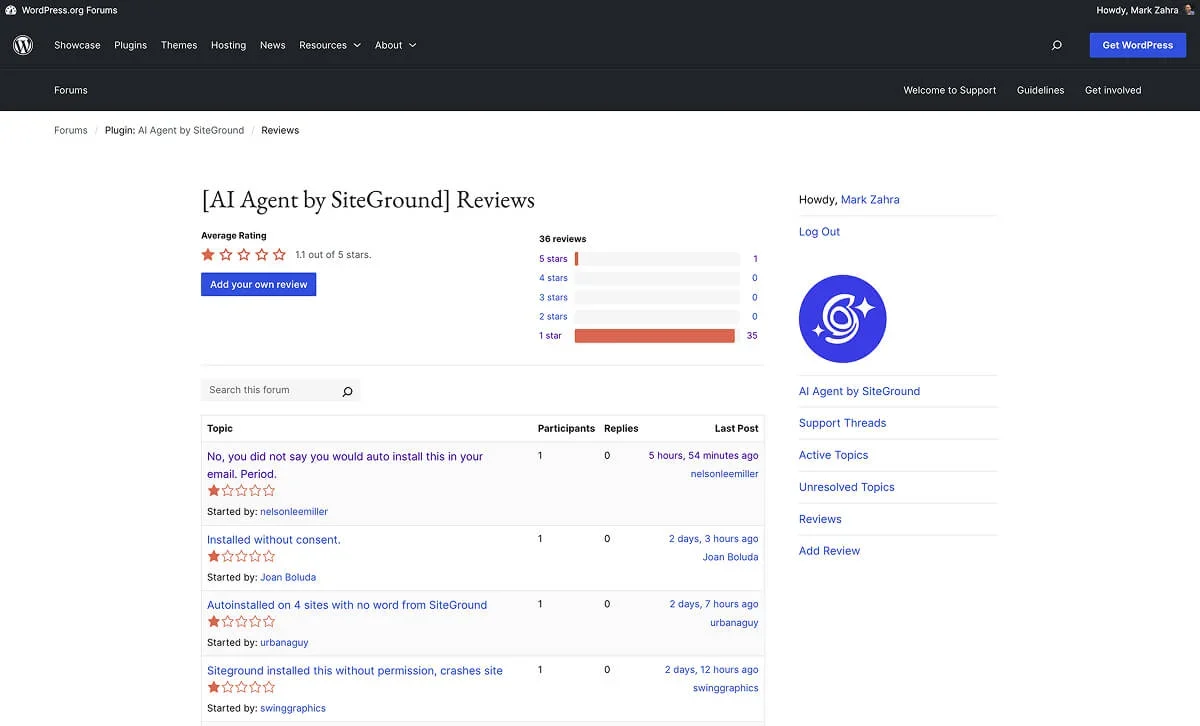Image resolution: width=1200 pixels, height=726 pixels.
Task: Open '2 days, 3 hours ago' last post
Action: pyautogui.click(x=714, y=539)
